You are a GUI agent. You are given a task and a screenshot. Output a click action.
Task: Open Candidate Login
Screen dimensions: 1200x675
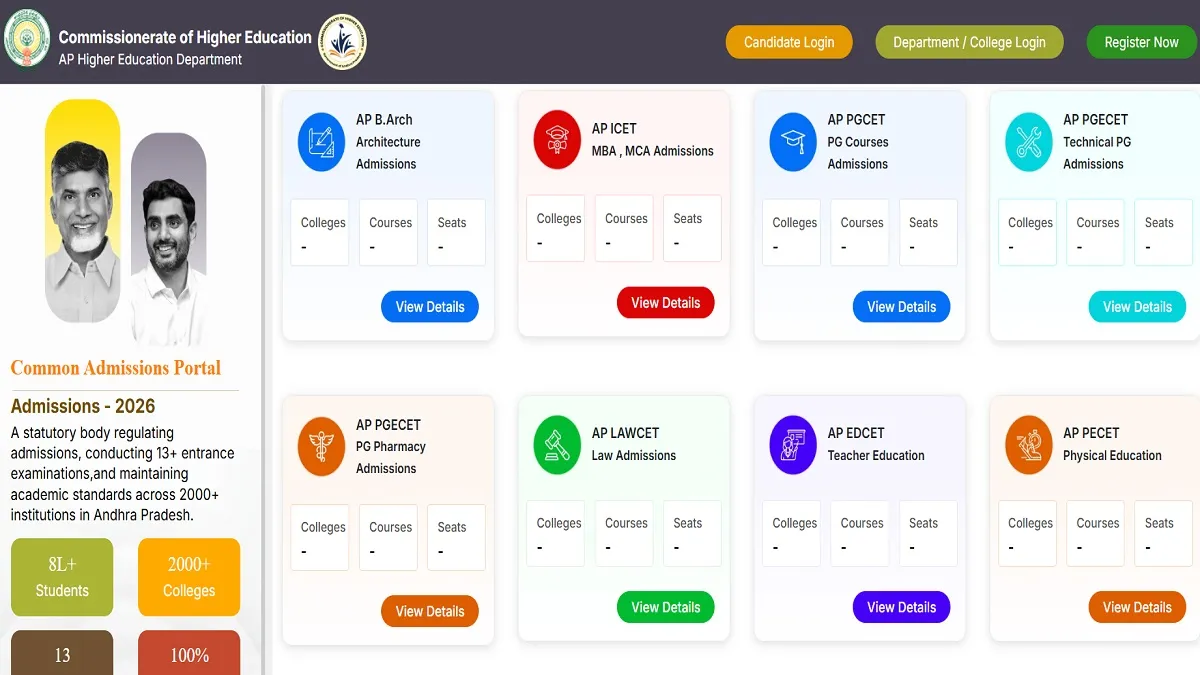[x=789, y=42]
